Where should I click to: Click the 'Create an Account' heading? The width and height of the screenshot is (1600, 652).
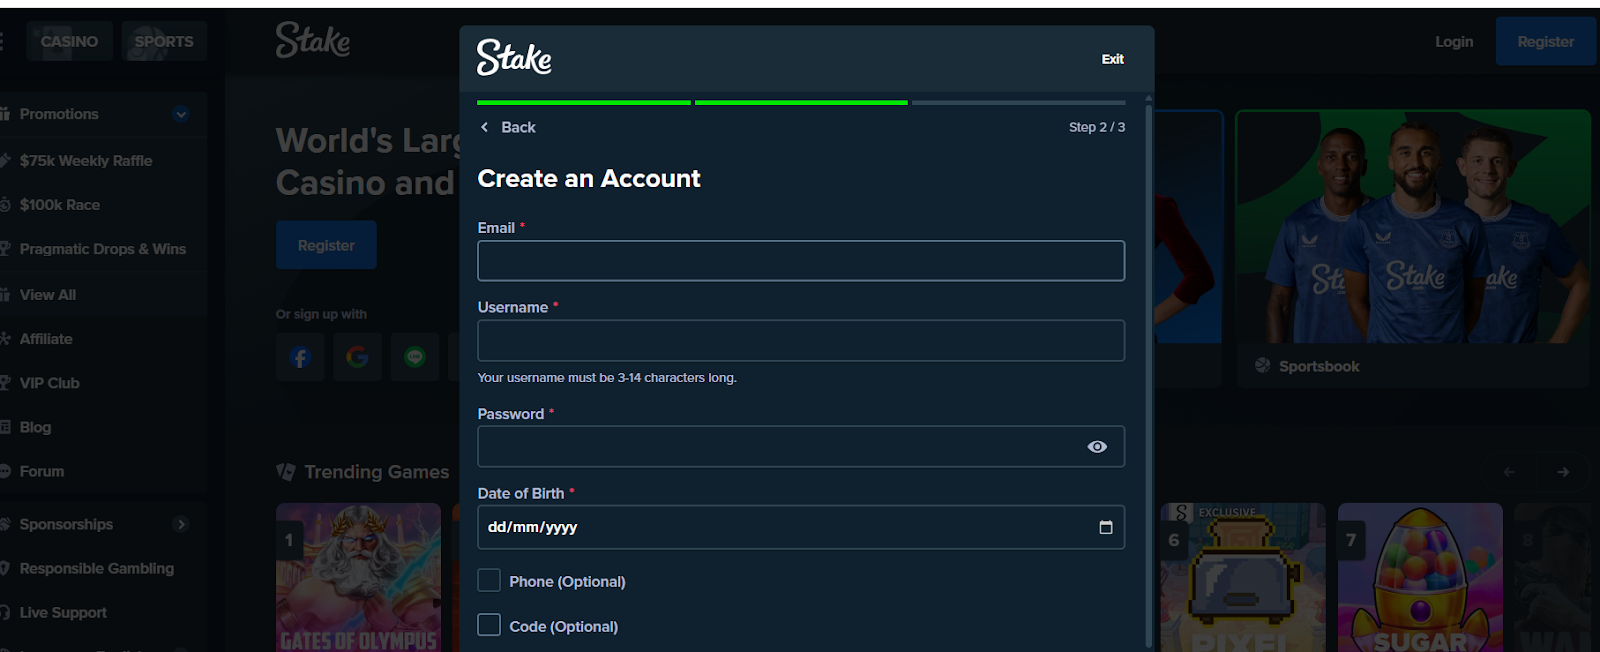pos(589,178)
